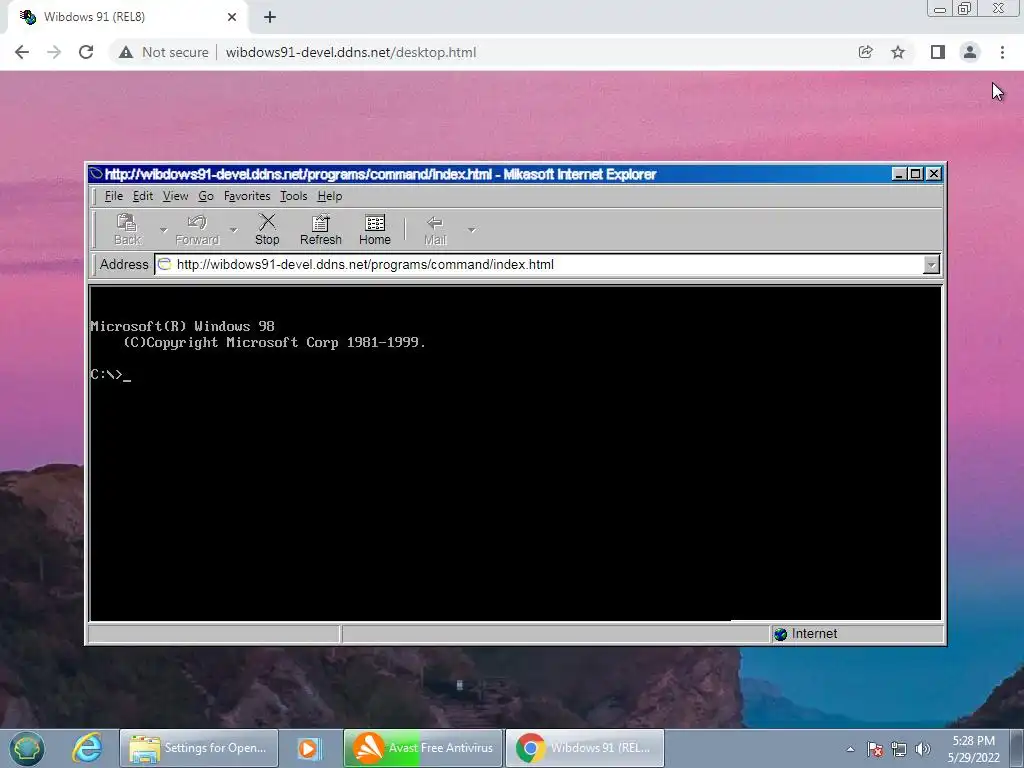Expand the Back history dropdown arrow

(x=163, y=230)
